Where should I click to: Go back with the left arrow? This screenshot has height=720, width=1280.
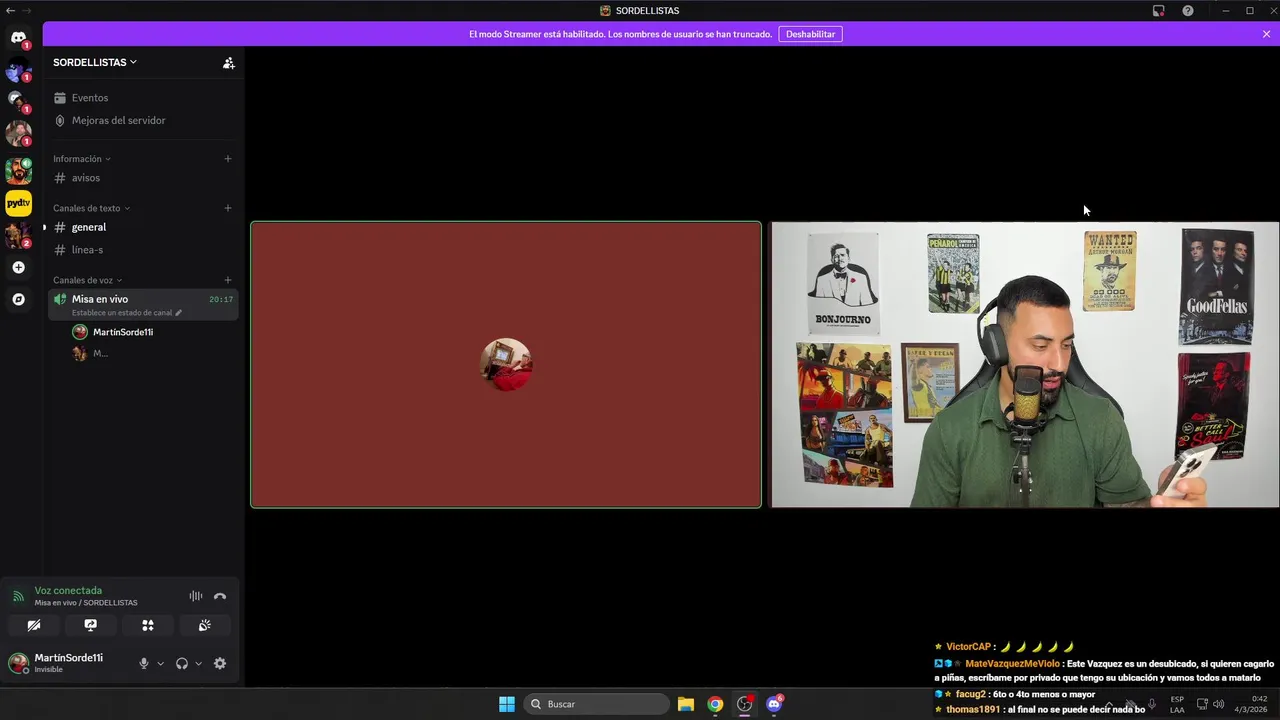pyautogui.click(x=10, y=10)
